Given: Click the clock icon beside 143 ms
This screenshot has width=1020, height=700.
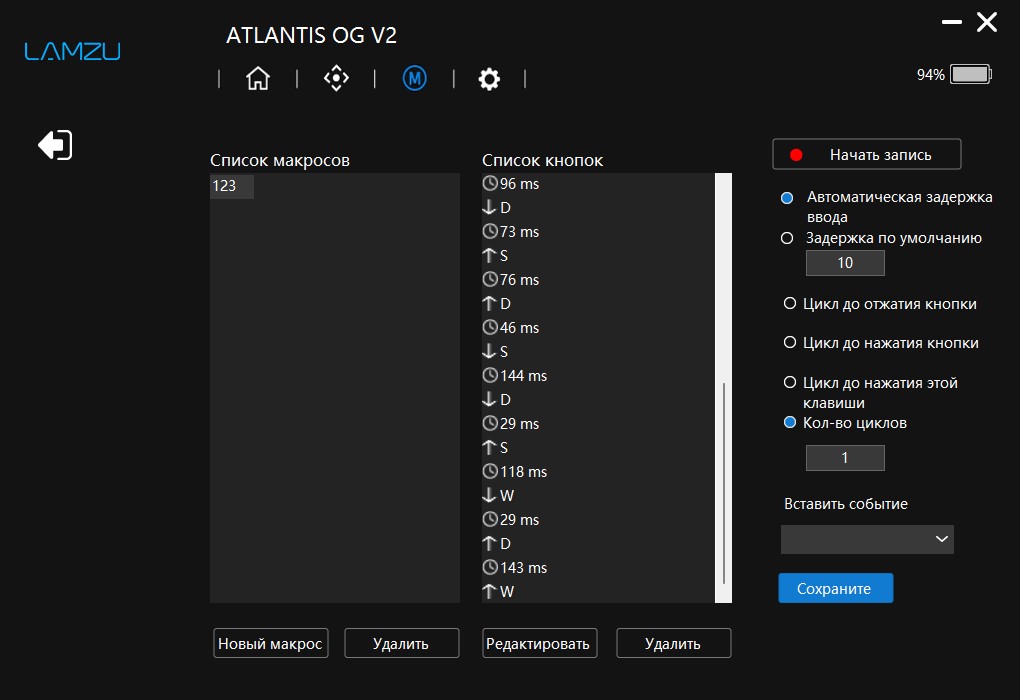Looking at the screenshot, I should click(490, 567).
